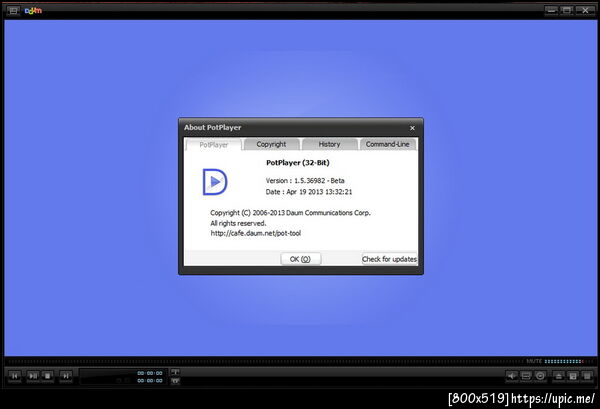Click the OK (O) button

300,259
